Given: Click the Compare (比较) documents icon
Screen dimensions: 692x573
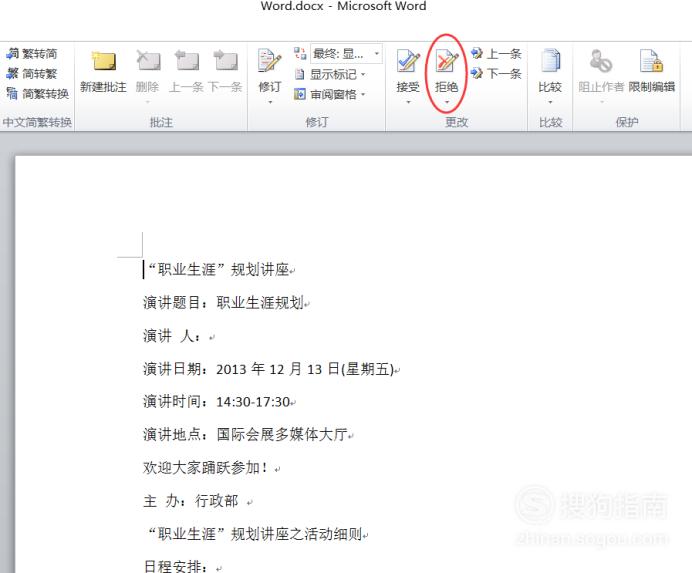Looking at the screenshot, I should [550, 61].
